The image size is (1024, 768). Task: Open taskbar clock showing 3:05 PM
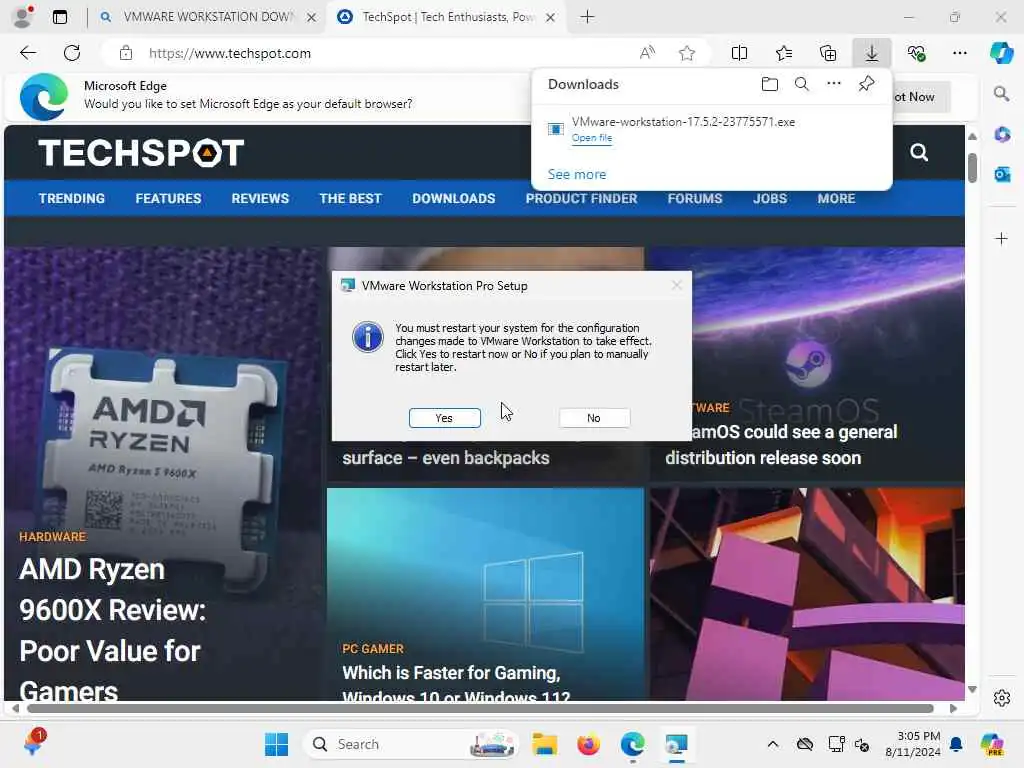pos(913,744)
